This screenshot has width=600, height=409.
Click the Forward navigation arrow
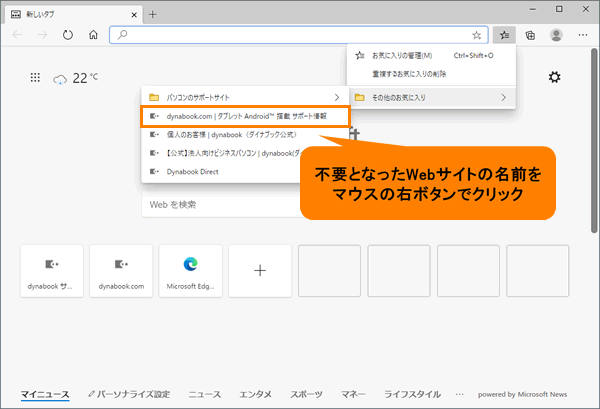click(42, 35)
